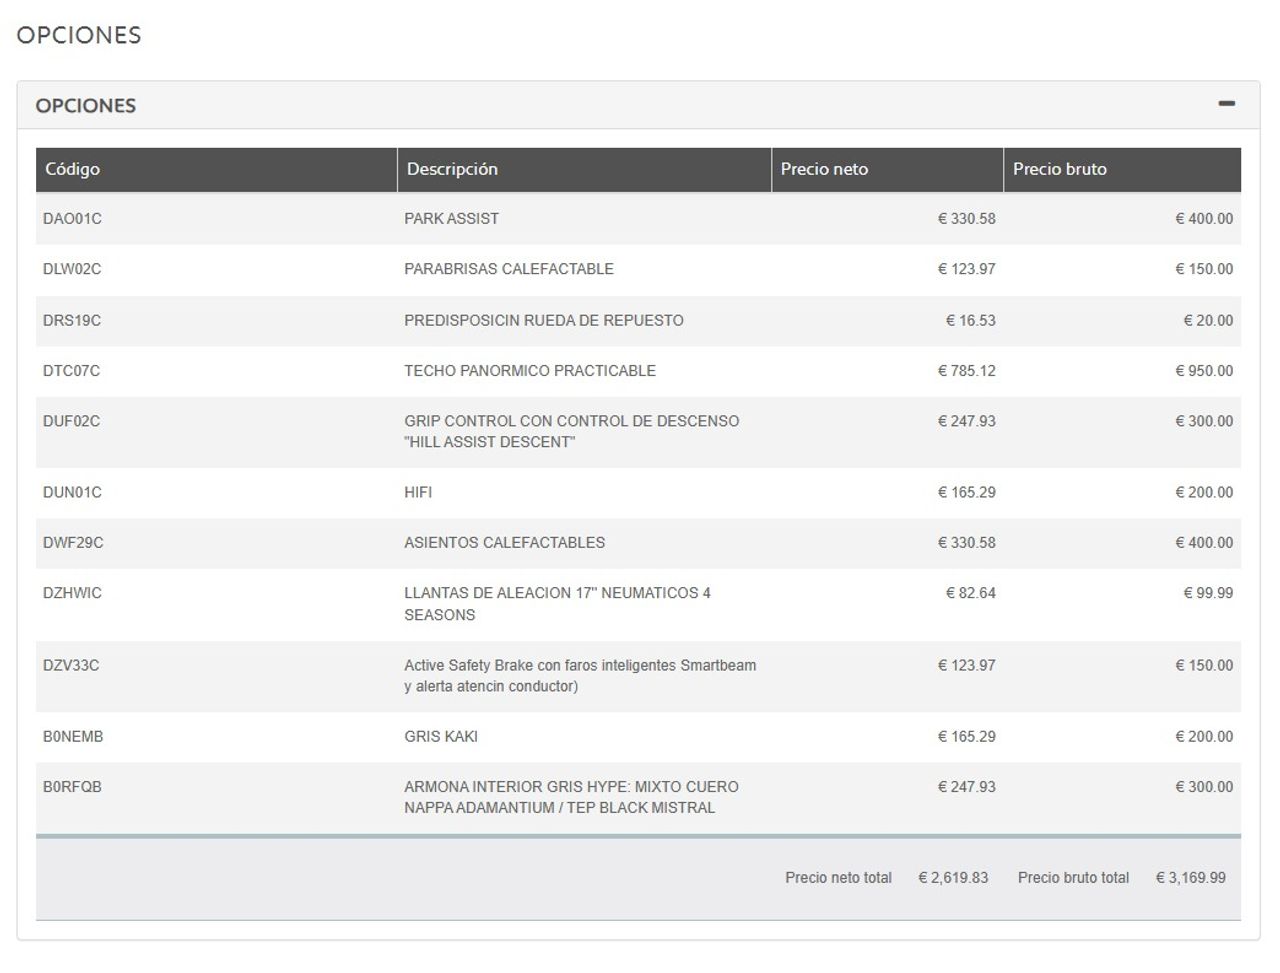Select code DTC07C cell
Viewport: 1280px width, 973px height.
[x=72, y=371]
